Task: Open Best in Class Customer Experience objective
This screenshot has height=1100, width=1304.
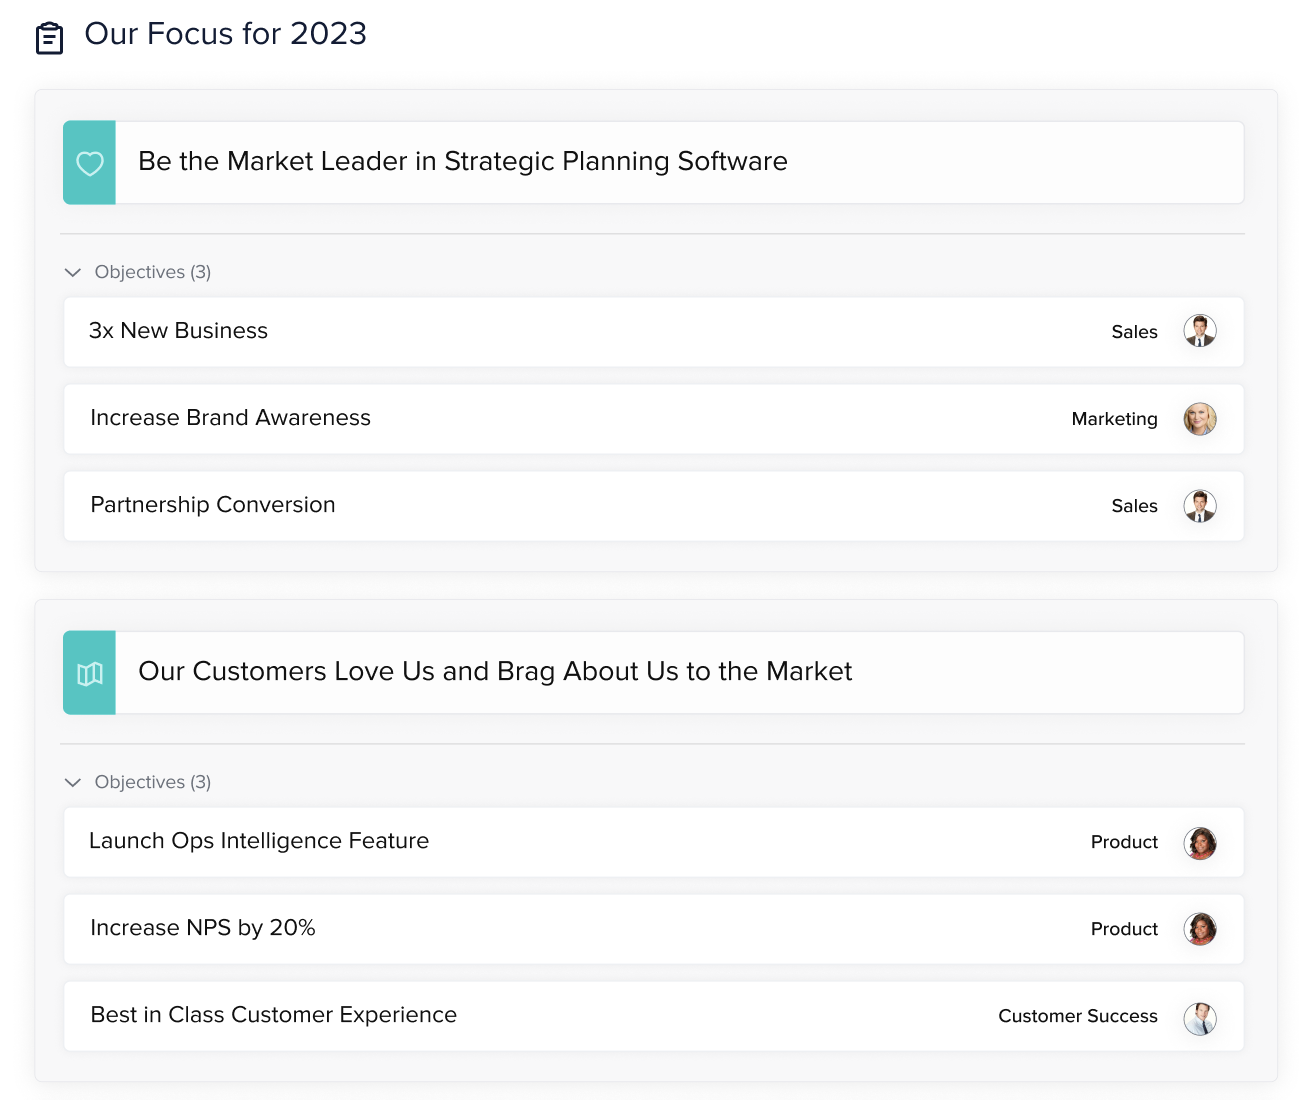Action: 274,1015
